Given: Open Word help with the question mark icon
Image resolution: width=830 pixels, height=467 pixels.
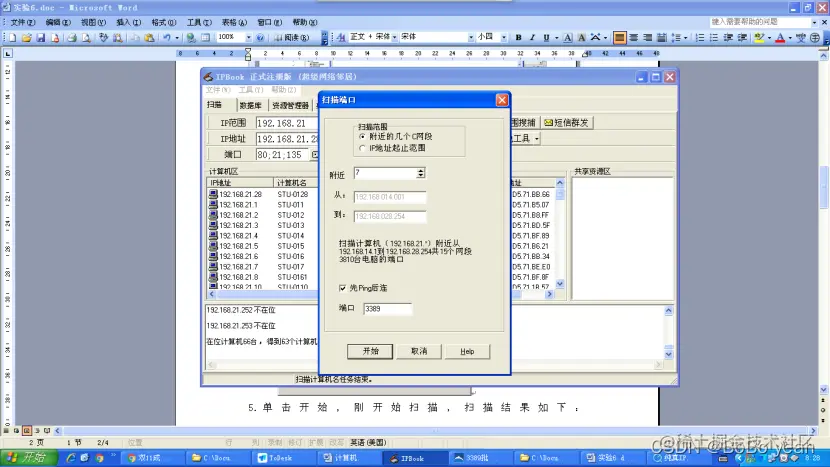Looking at the screenshot, I should click(260, 38).
